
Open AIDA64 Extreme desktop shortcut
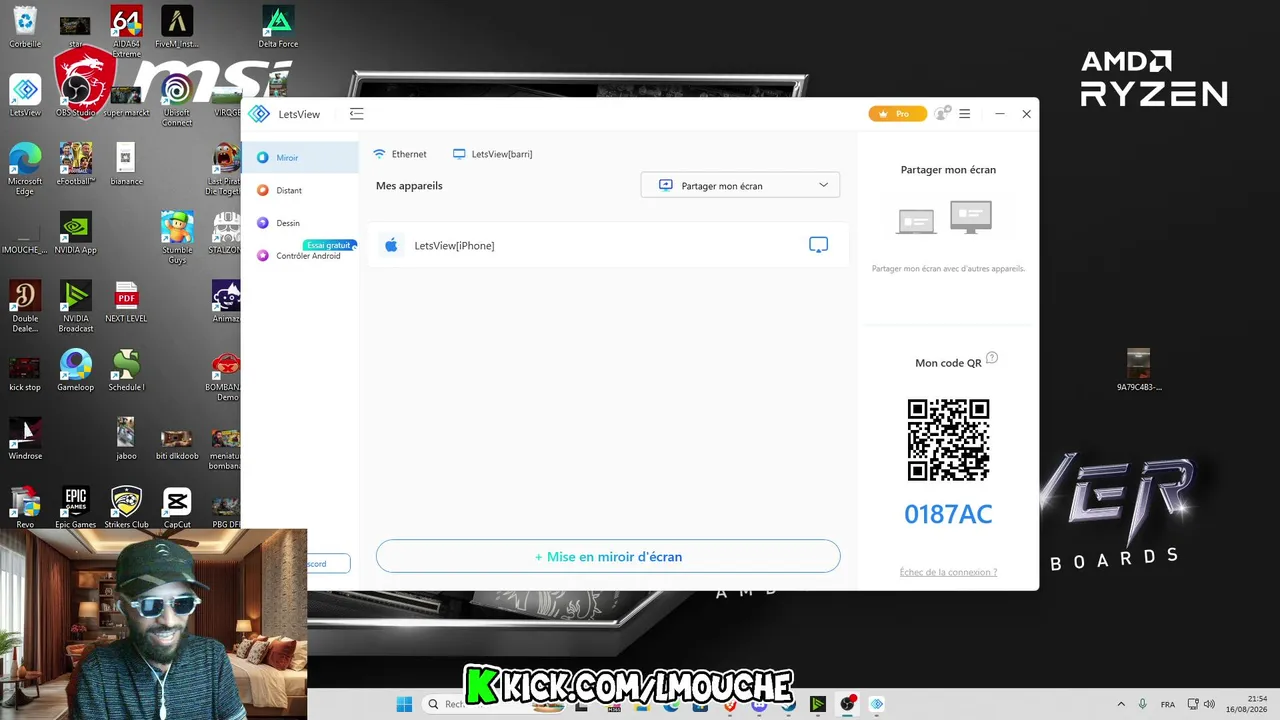[x=126, y=31]
